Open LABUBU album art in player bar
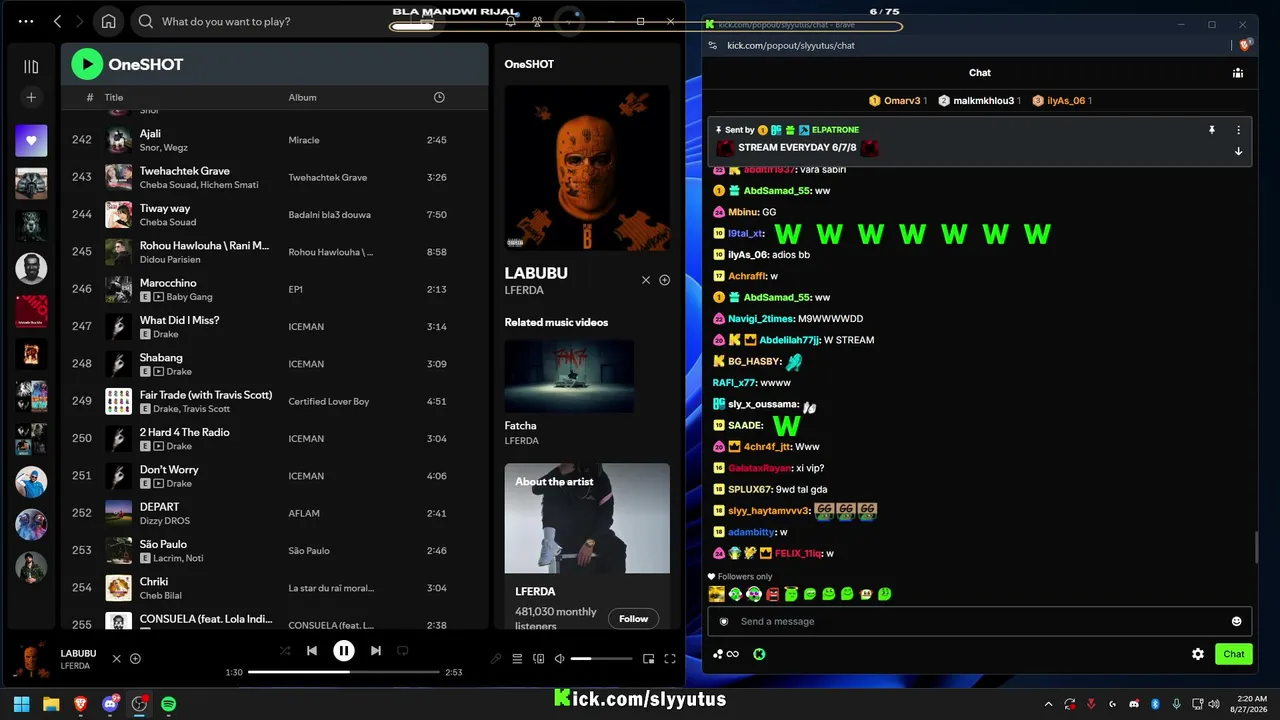Screen dimensions: 1280x720 31,660
